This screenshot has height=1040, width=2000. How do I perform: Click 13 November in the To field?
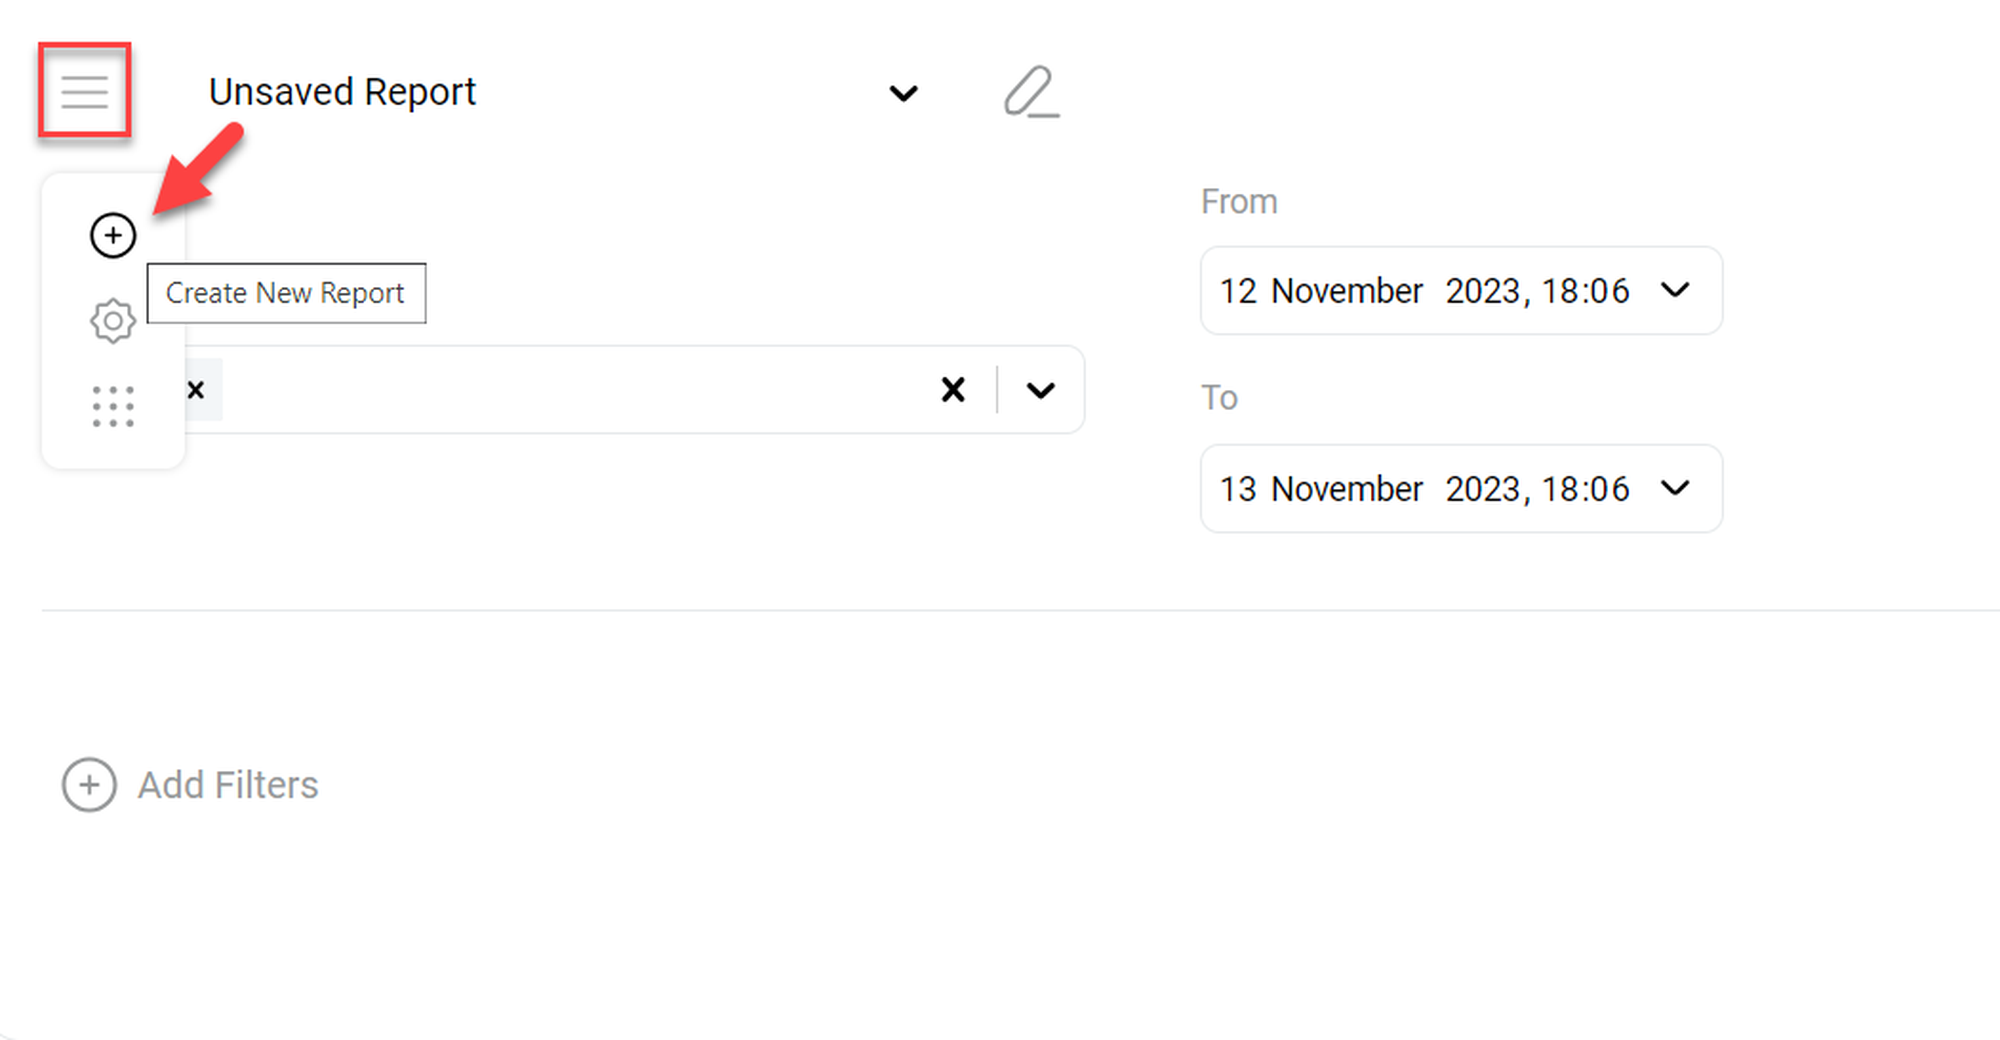coord(1321,489)
